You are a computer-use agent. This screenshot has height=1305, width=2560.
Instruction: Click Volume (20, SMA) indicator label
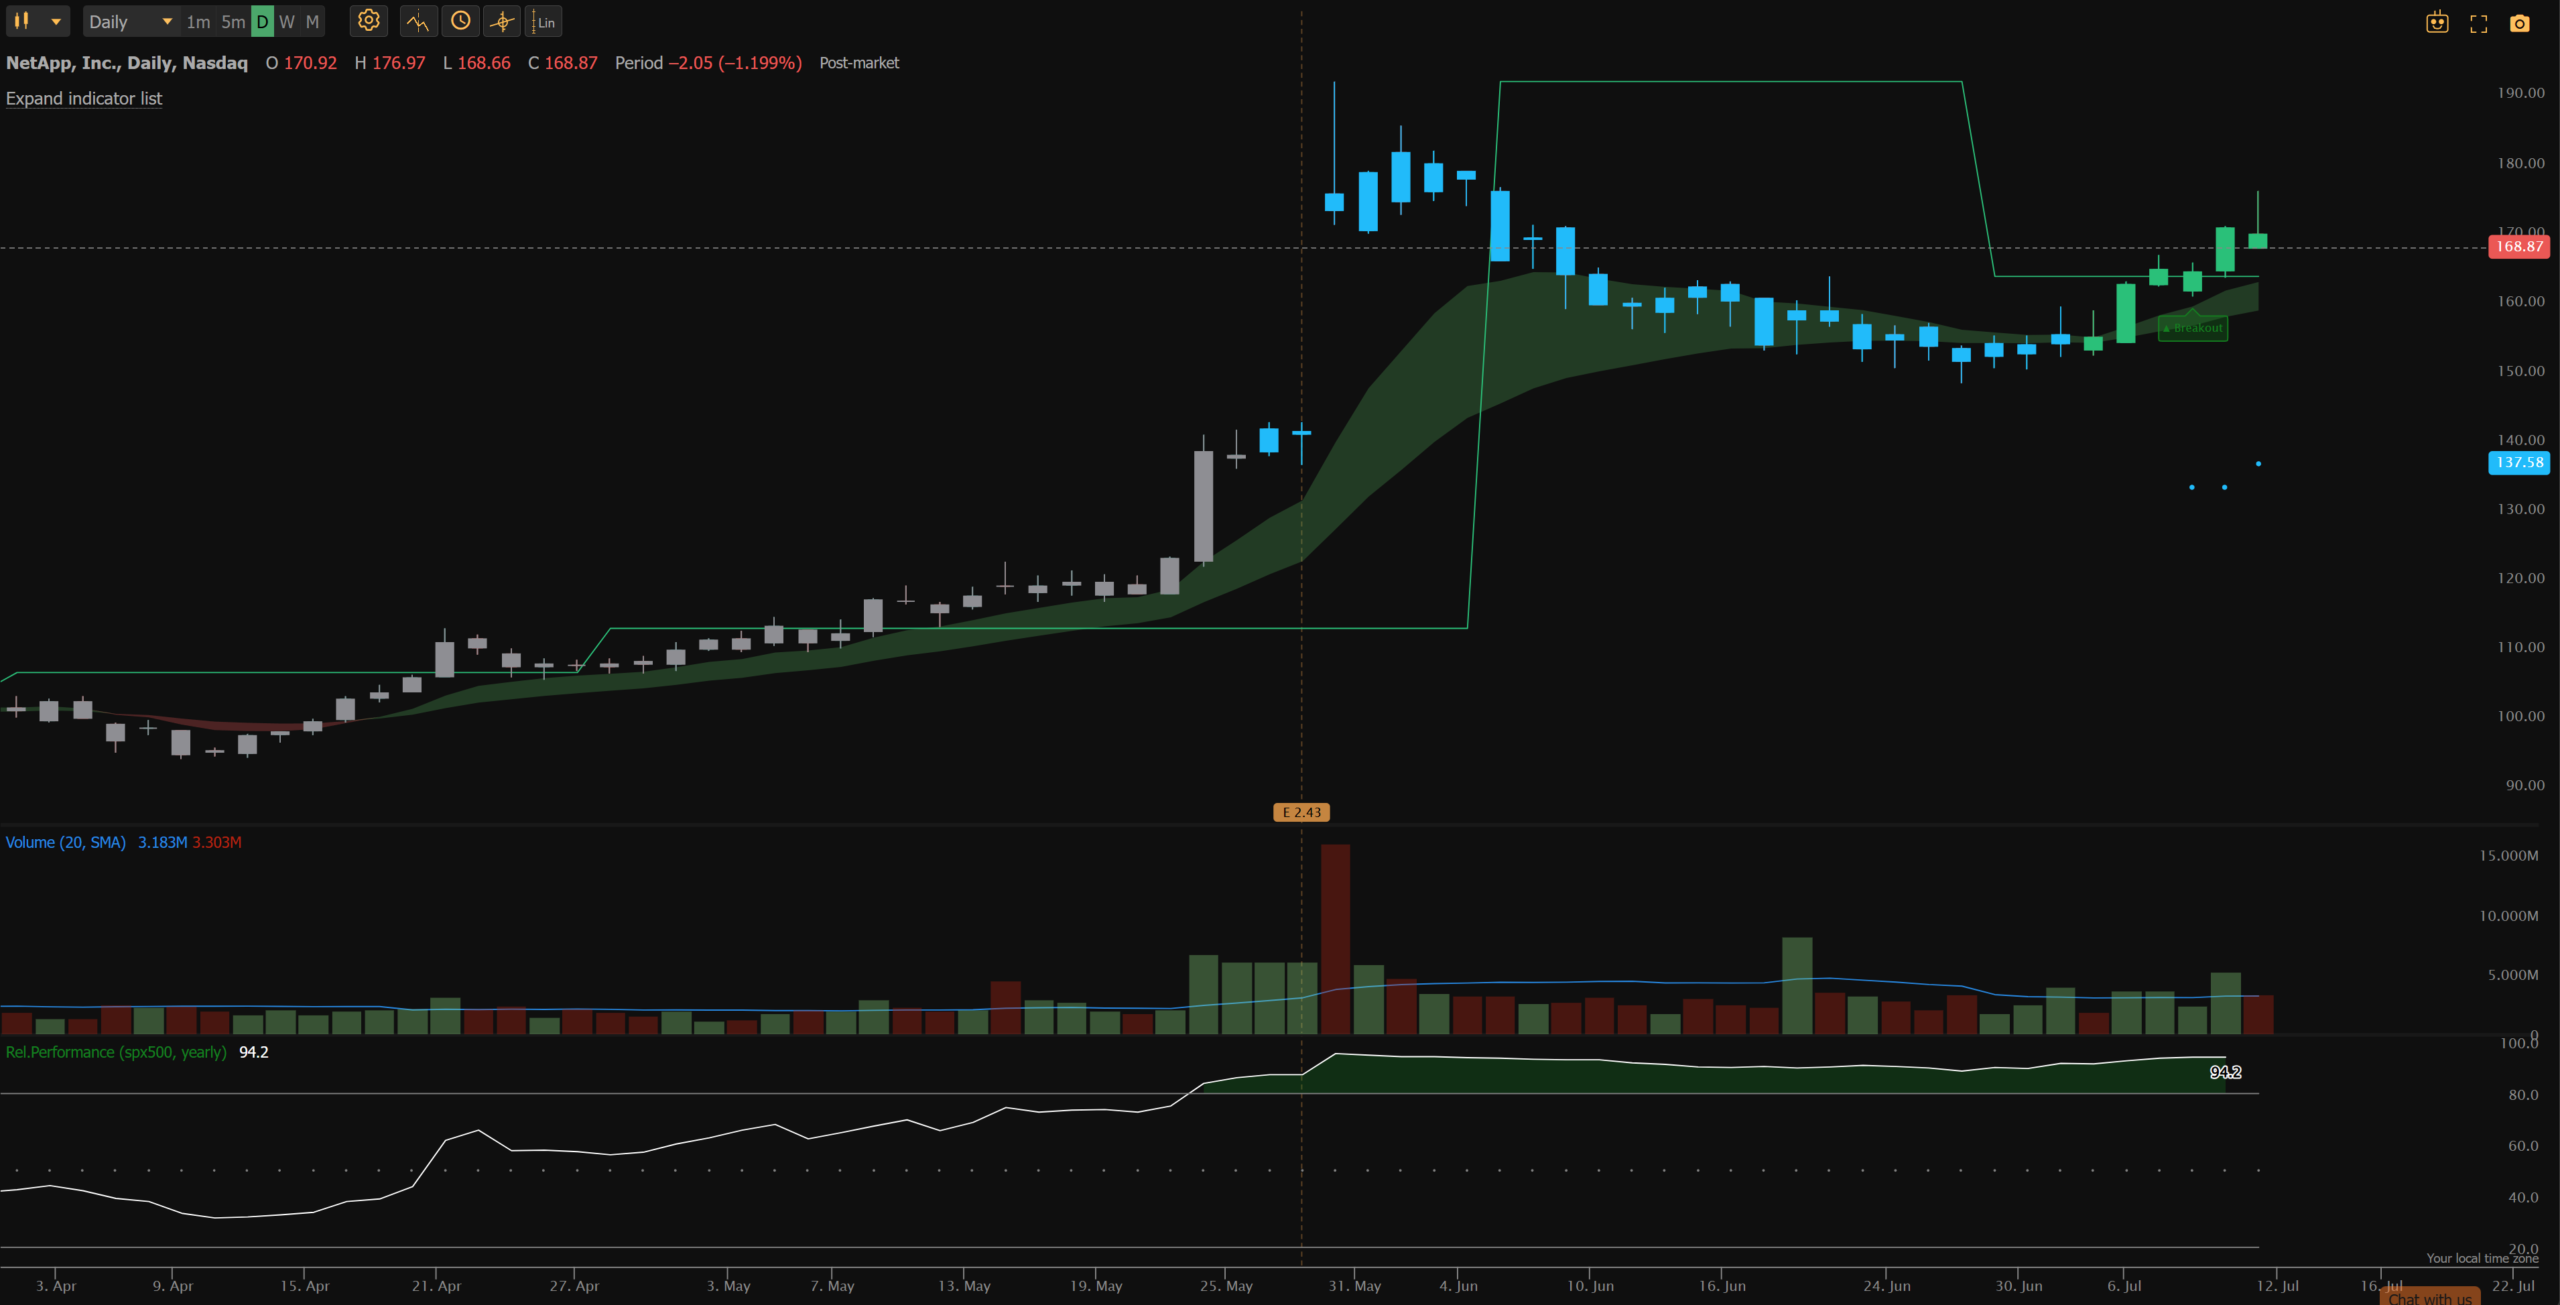[x=66, y=842]
